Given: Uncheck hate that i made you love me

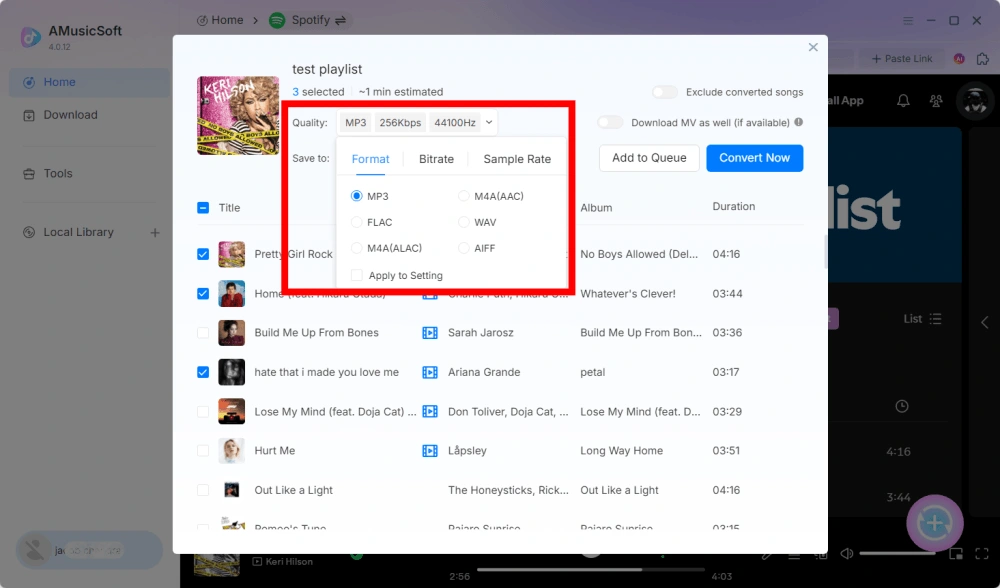Looking at the screenshot, I should [x=203, y=372].
